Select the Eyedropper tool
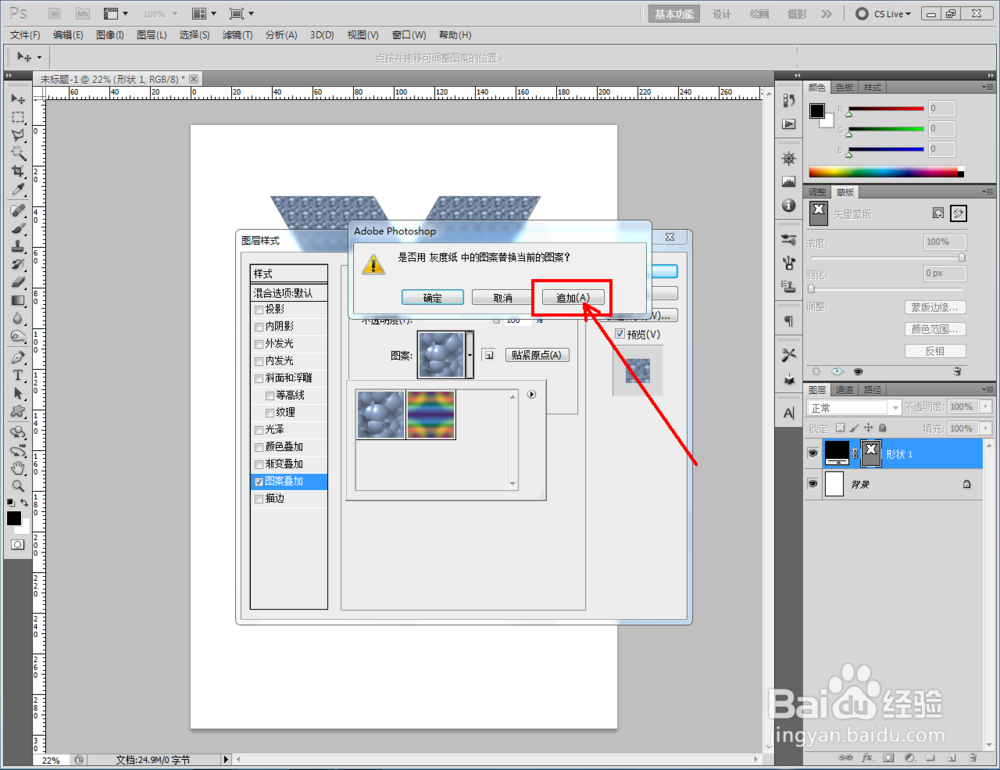1000x770 pixels. 18,189
